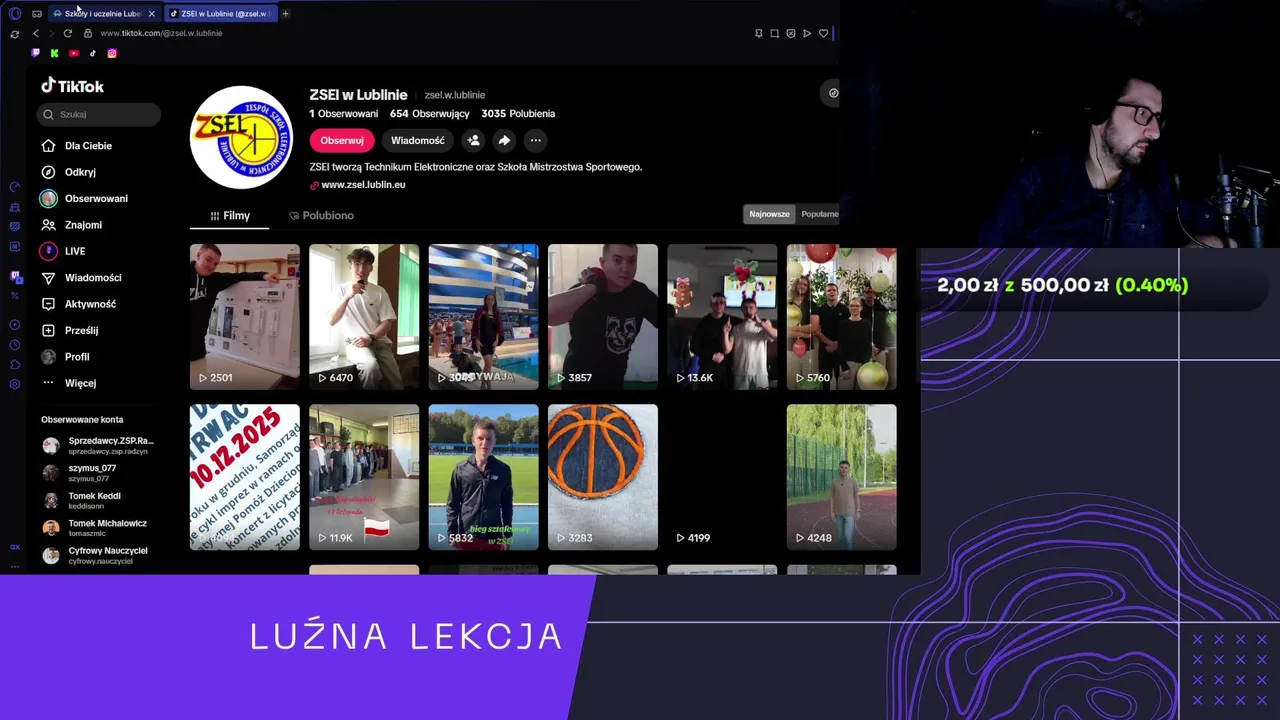Open Opera sidebar settings gear icon
1280x720 pixels.
14,384
